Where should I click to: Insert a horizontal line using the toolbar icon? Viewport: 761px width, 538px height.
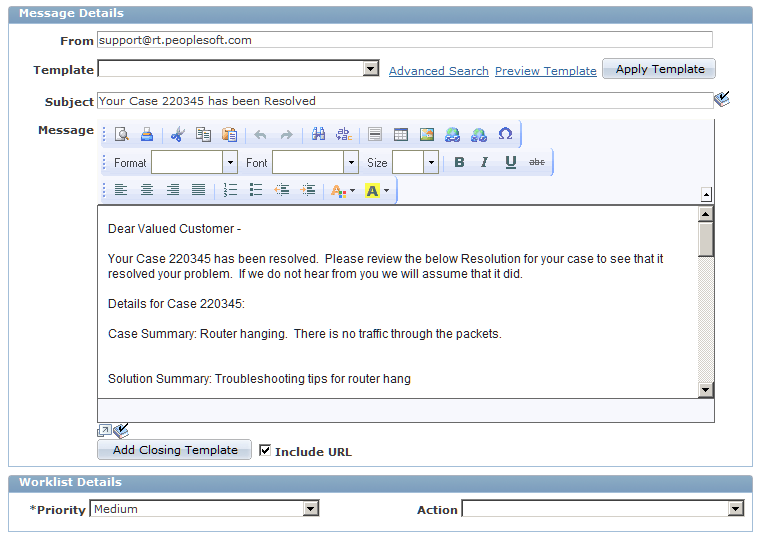(375, 134)
